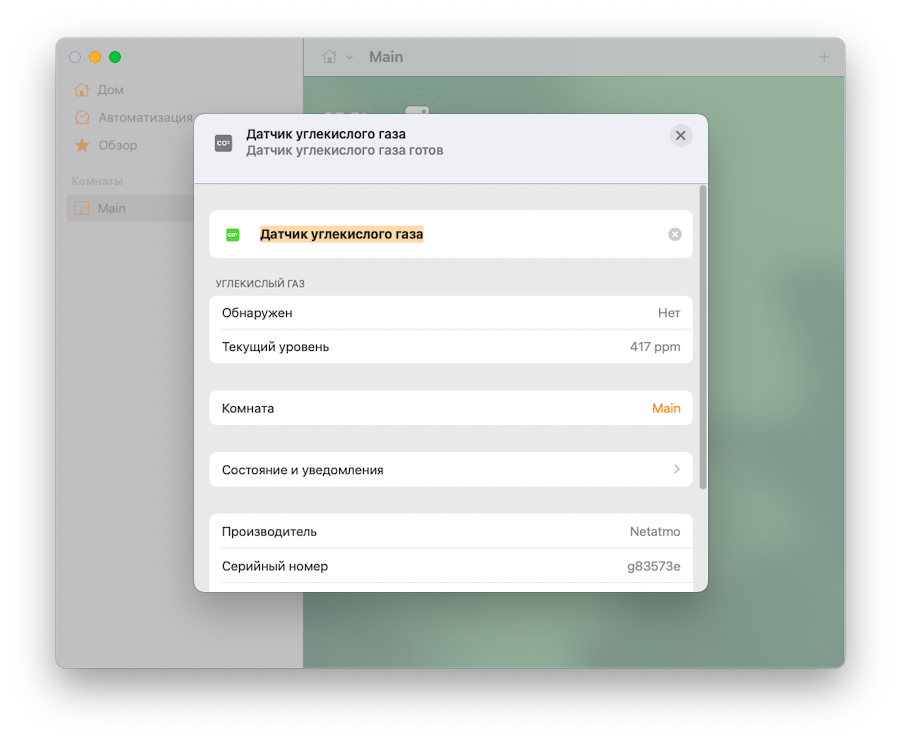This screenshot has height=742, width=901.
Task: Close the carbon dioxide sensor dialog
Action: (x=681, y=136)
